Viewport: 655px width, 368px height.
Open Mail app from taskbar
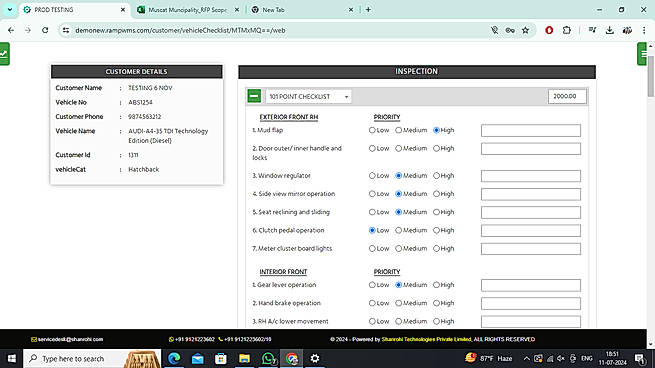pyautogui.click(x=198, y=358)
